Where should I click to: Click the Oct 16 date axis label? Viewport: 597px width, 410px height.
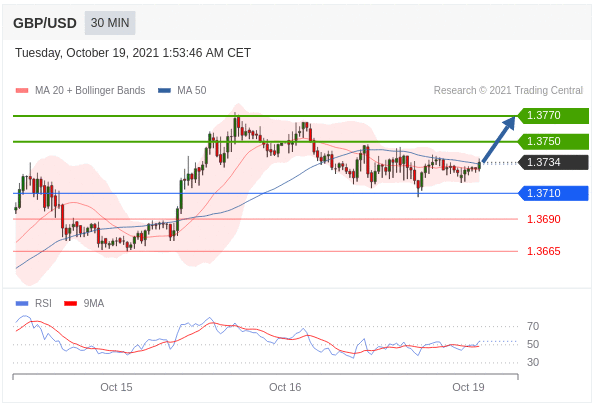(x=285, y=387)
